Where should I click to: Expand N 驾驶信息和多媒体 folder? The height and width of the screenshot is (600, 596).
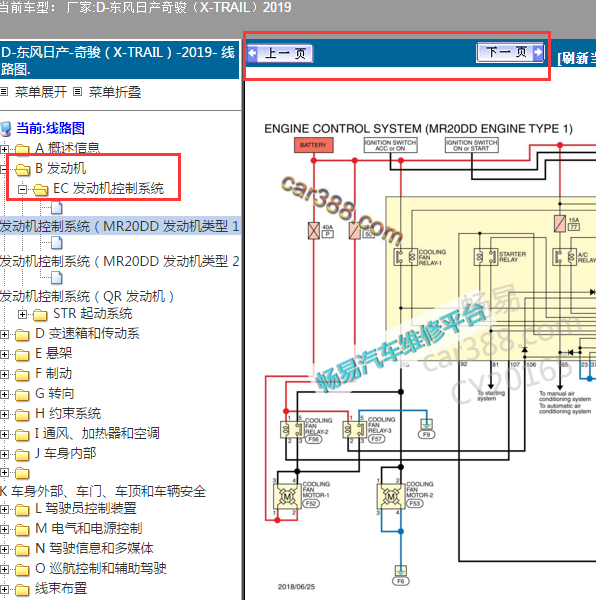tap(4, 549)
